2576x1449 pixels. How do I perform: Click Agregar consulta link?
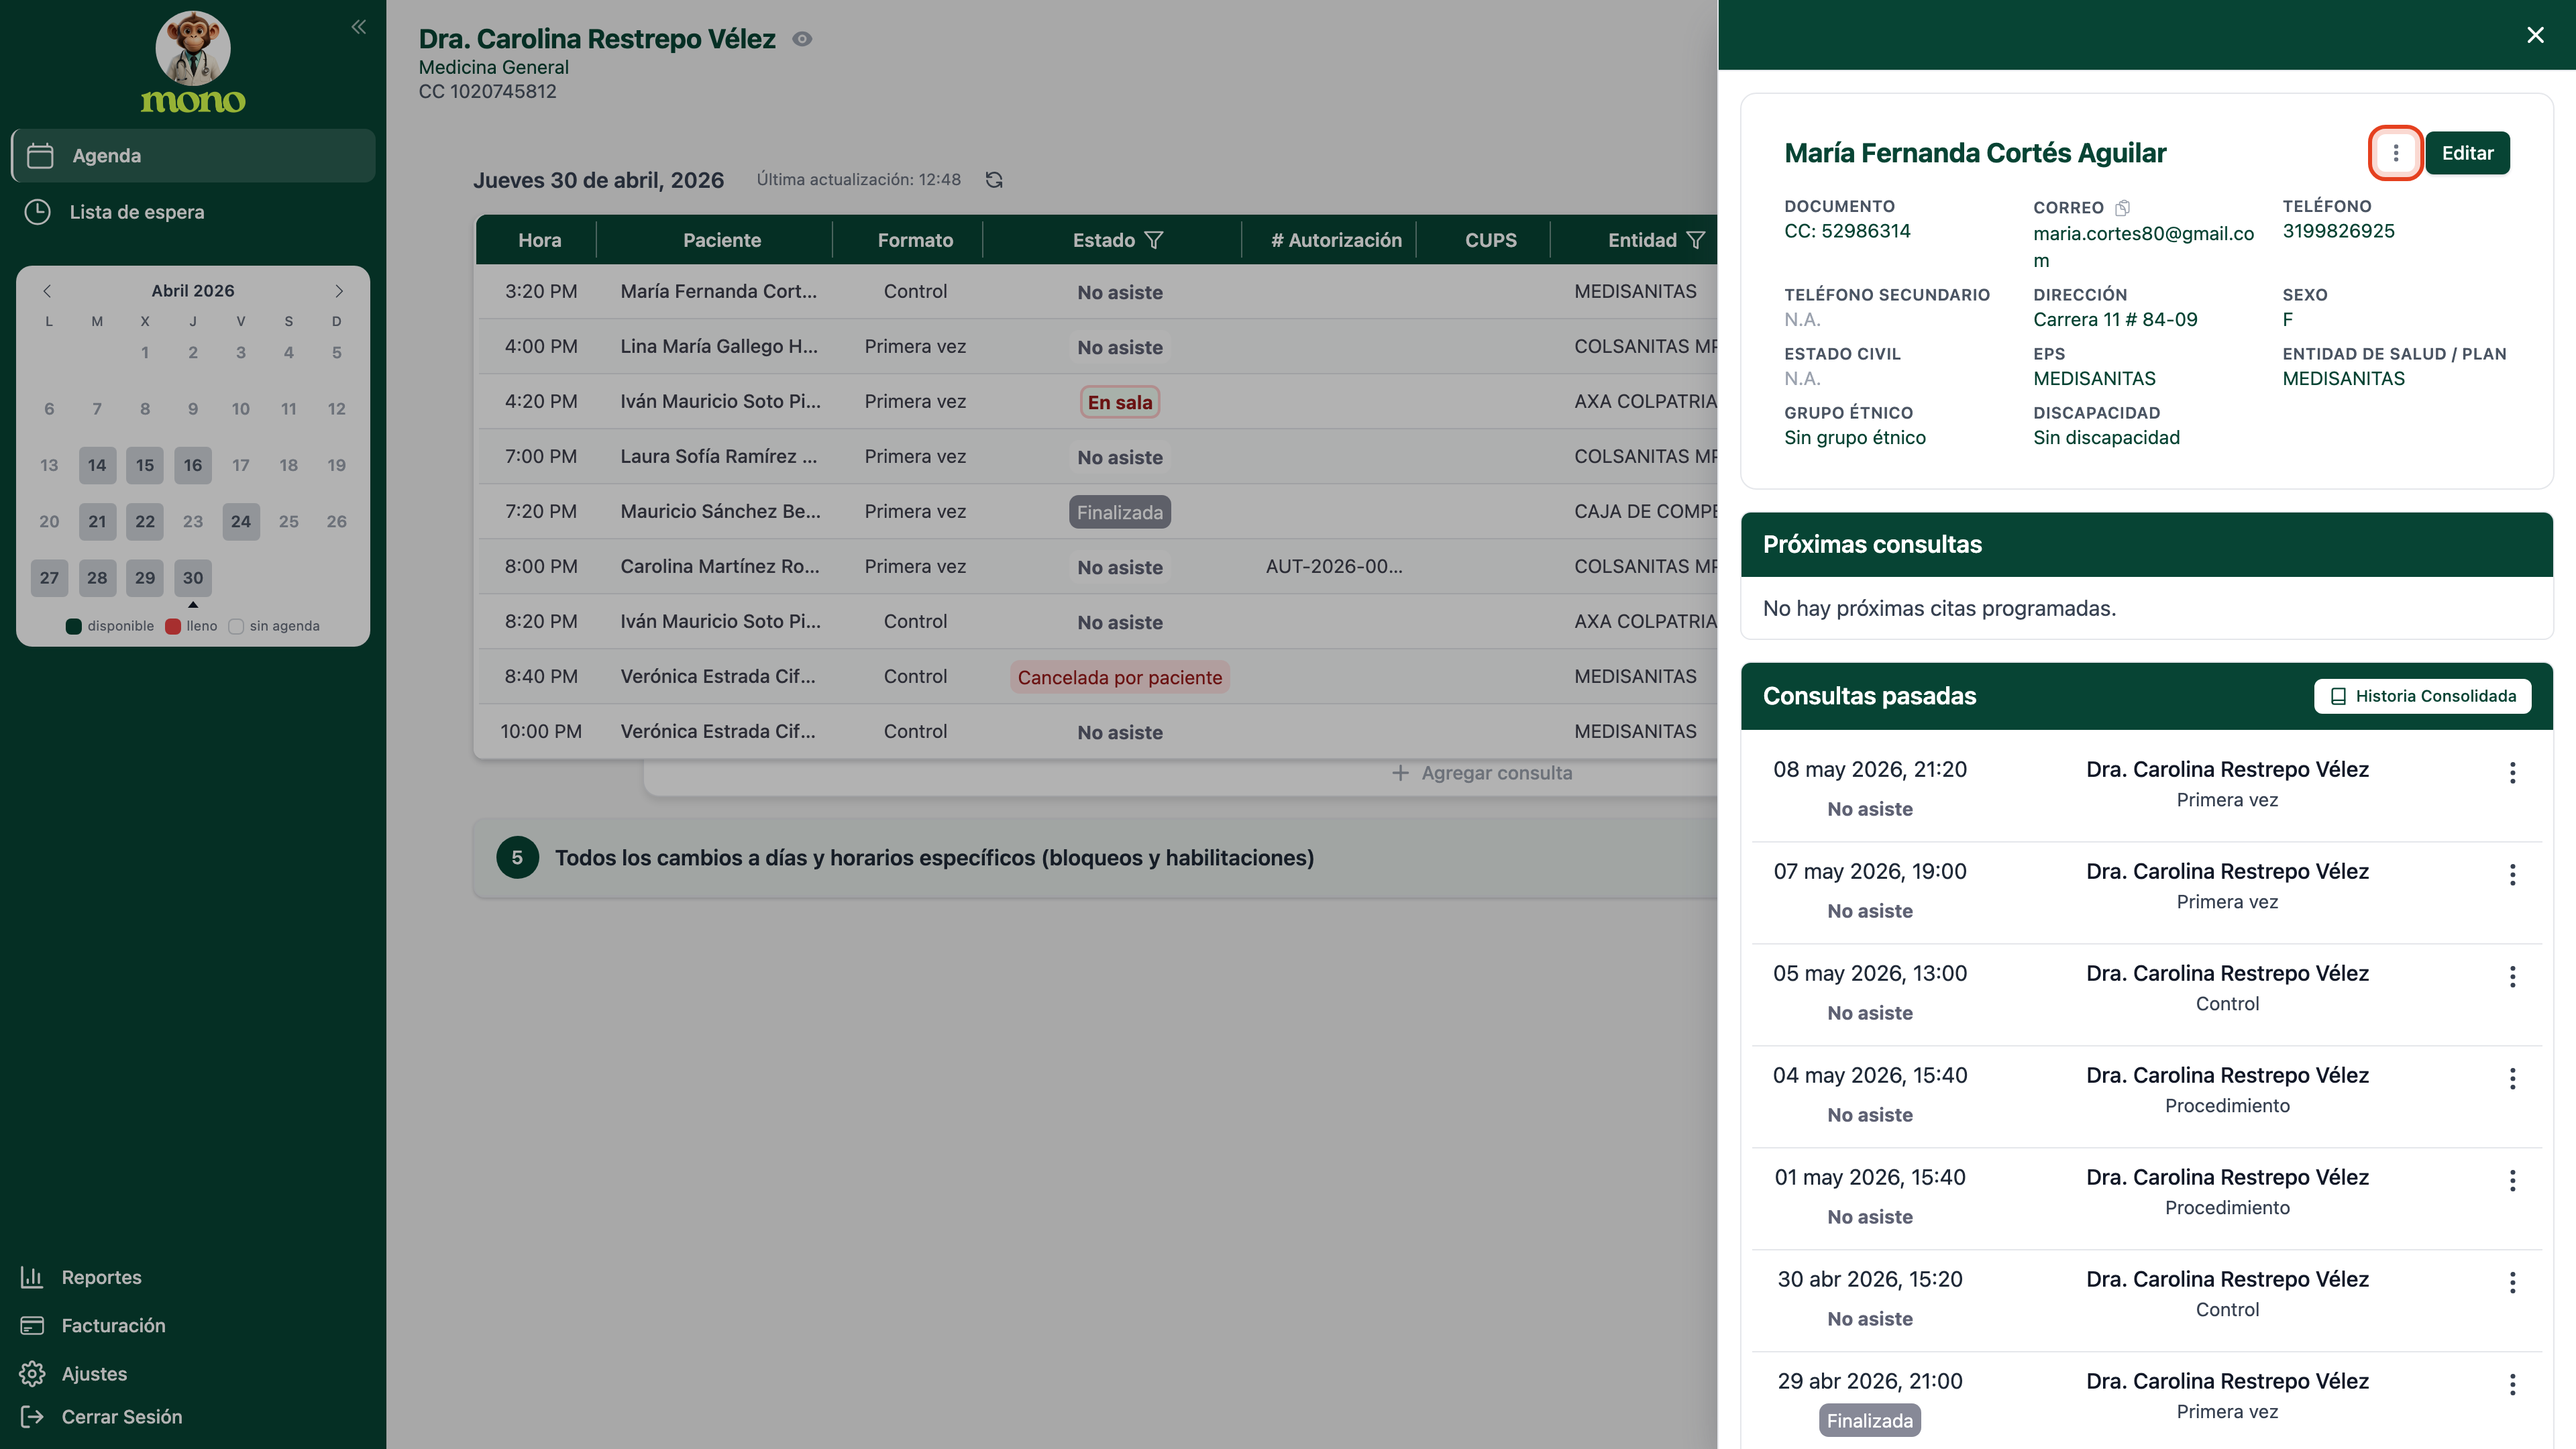tap(1482, 773)
